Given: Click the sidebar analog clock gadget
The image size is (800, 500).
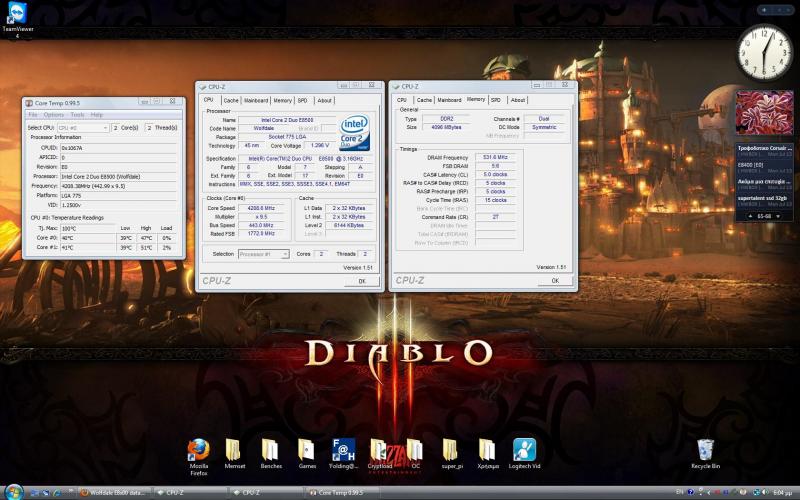Looking at the screenshot, I should 763,53.
